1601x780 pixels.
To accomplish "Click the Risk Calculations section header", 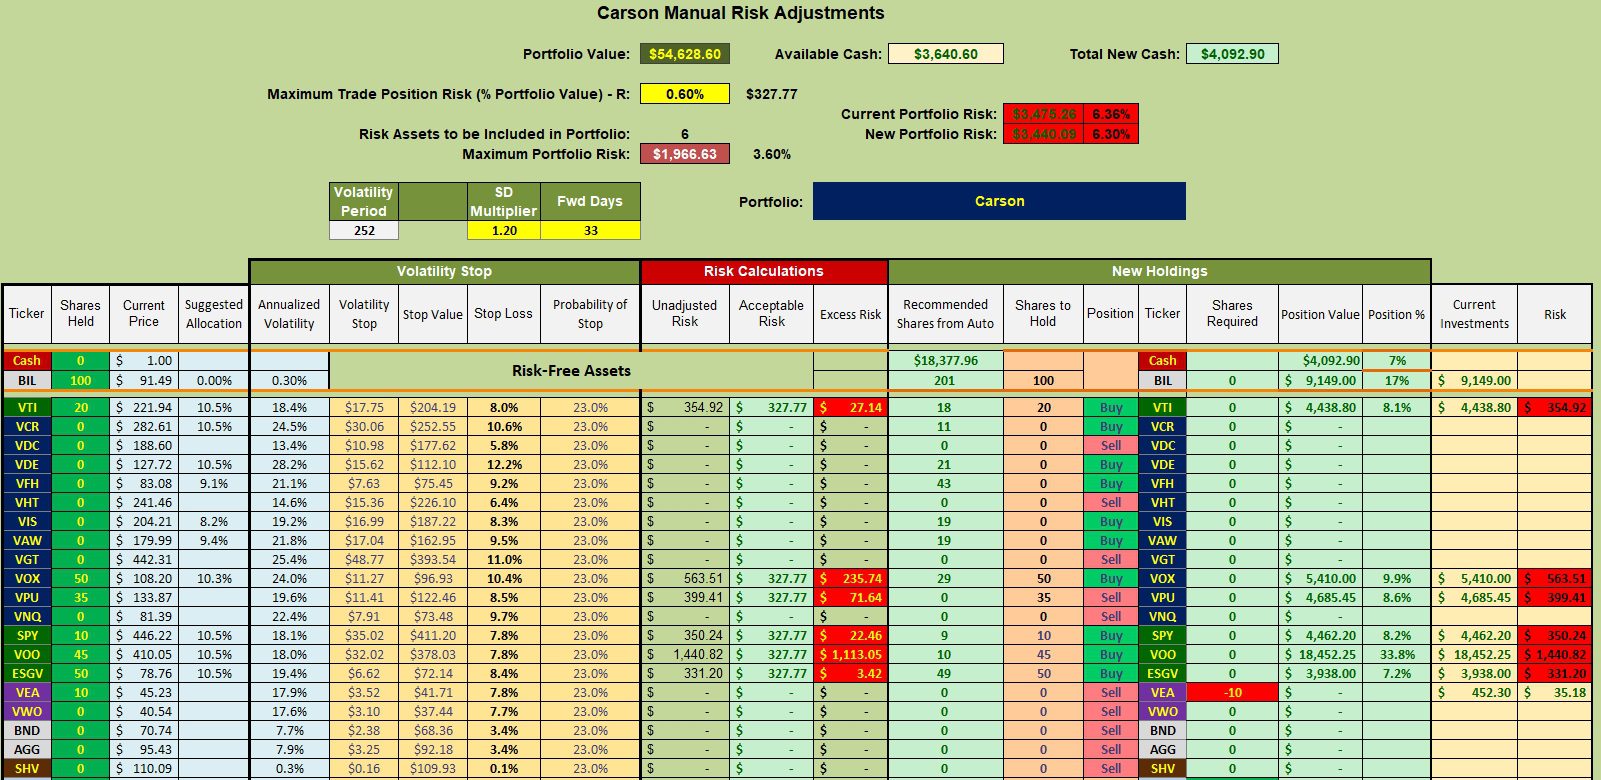I will point(764,271).
